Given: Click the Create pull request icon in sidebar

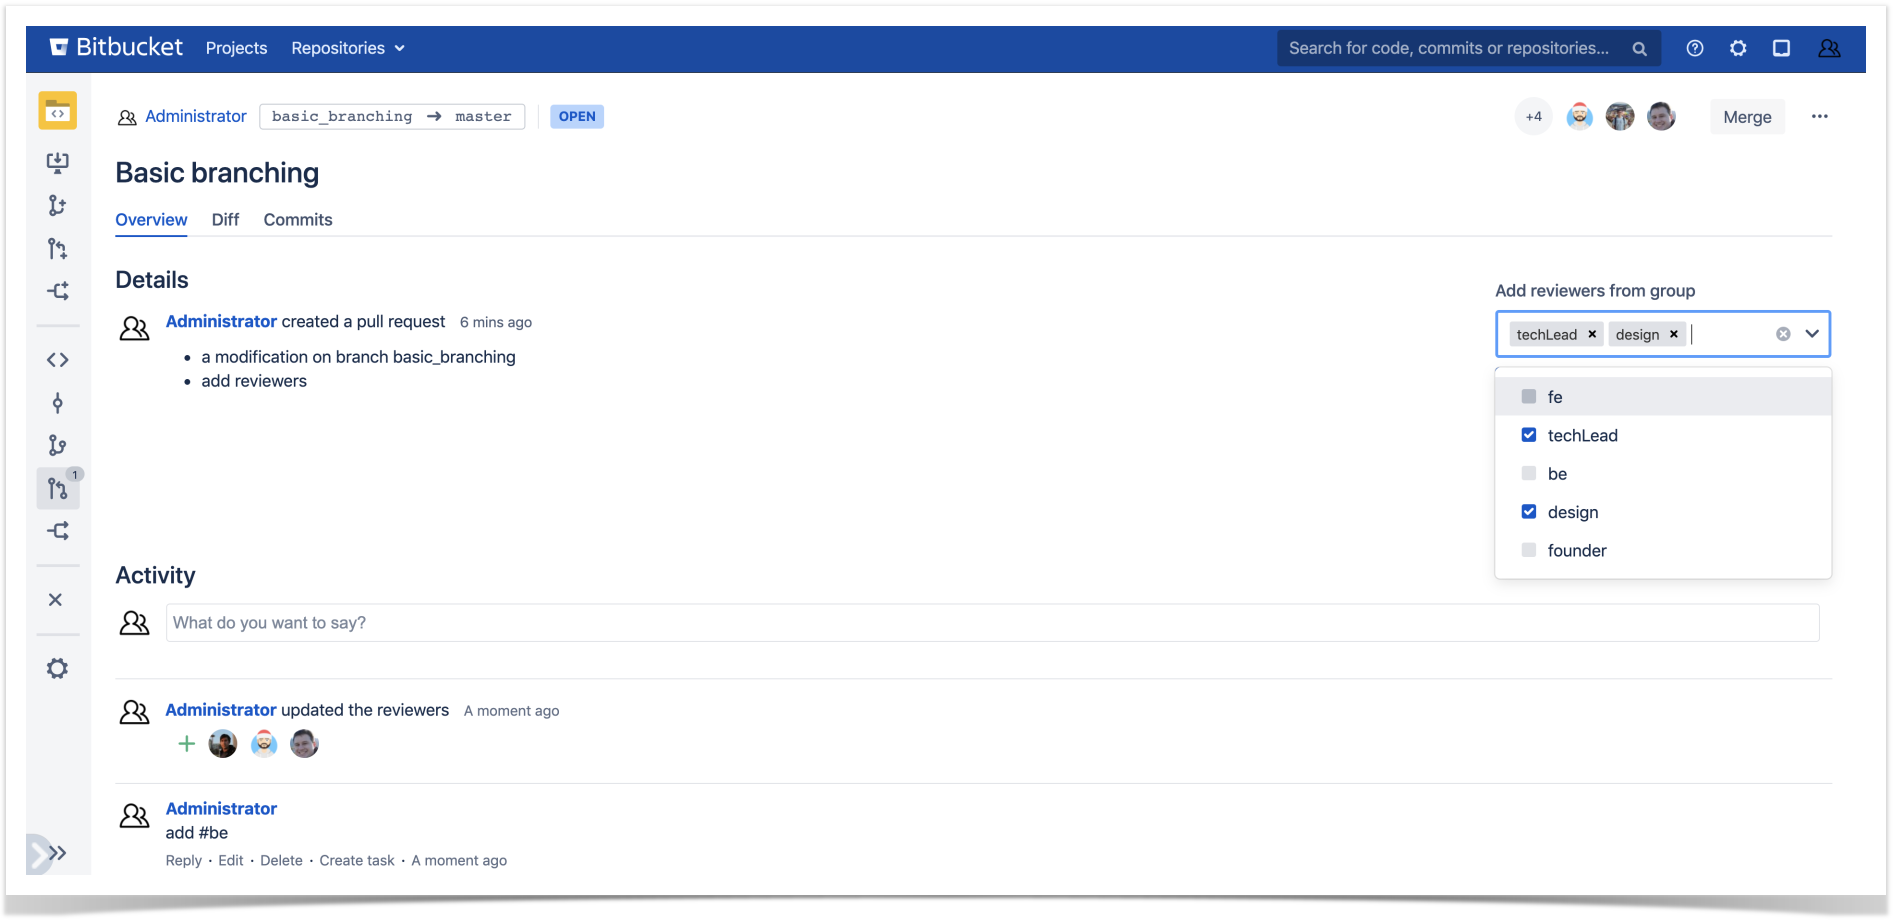Looking at the screenshot, I should tap(58, 248).
